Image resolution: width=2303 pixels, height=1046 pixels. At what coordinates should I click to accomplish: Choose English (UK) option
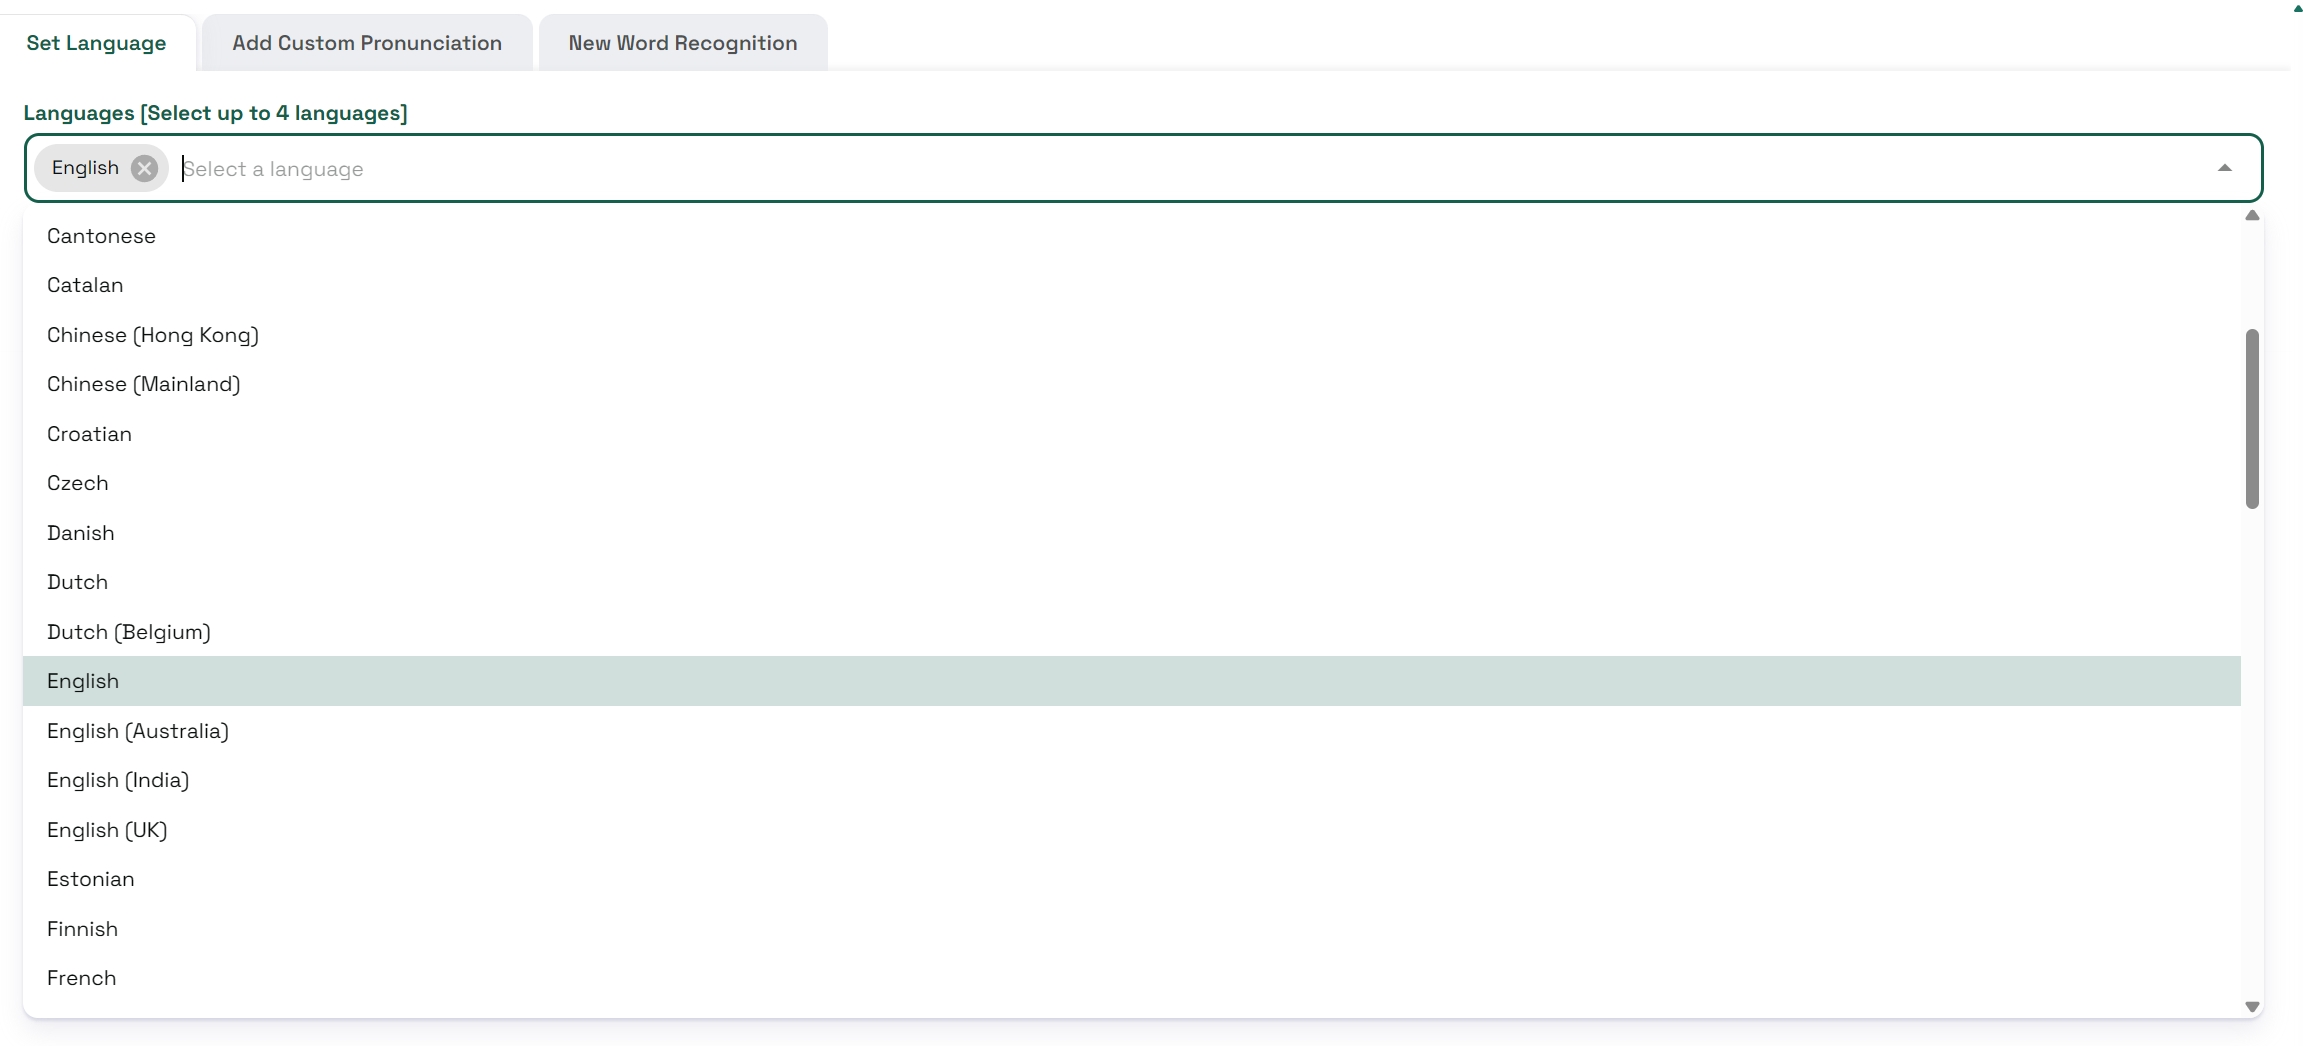click(107, 830)
